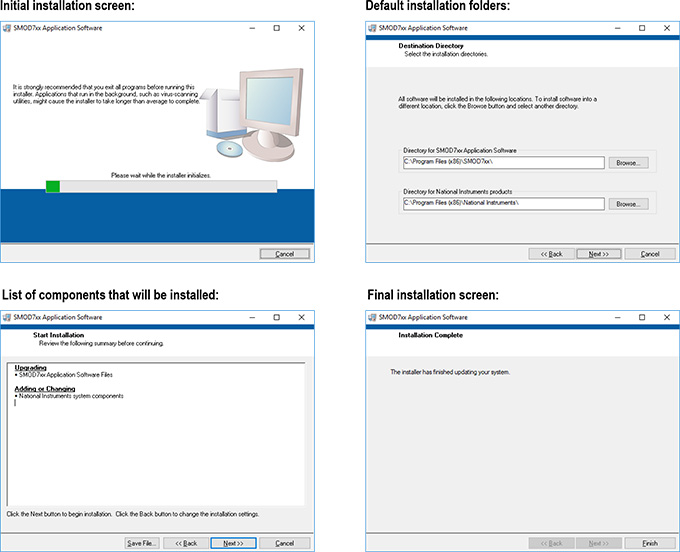Click Cancel in the initializing installer window
This screenshot has width=680, height=552.
coord(284,254)
